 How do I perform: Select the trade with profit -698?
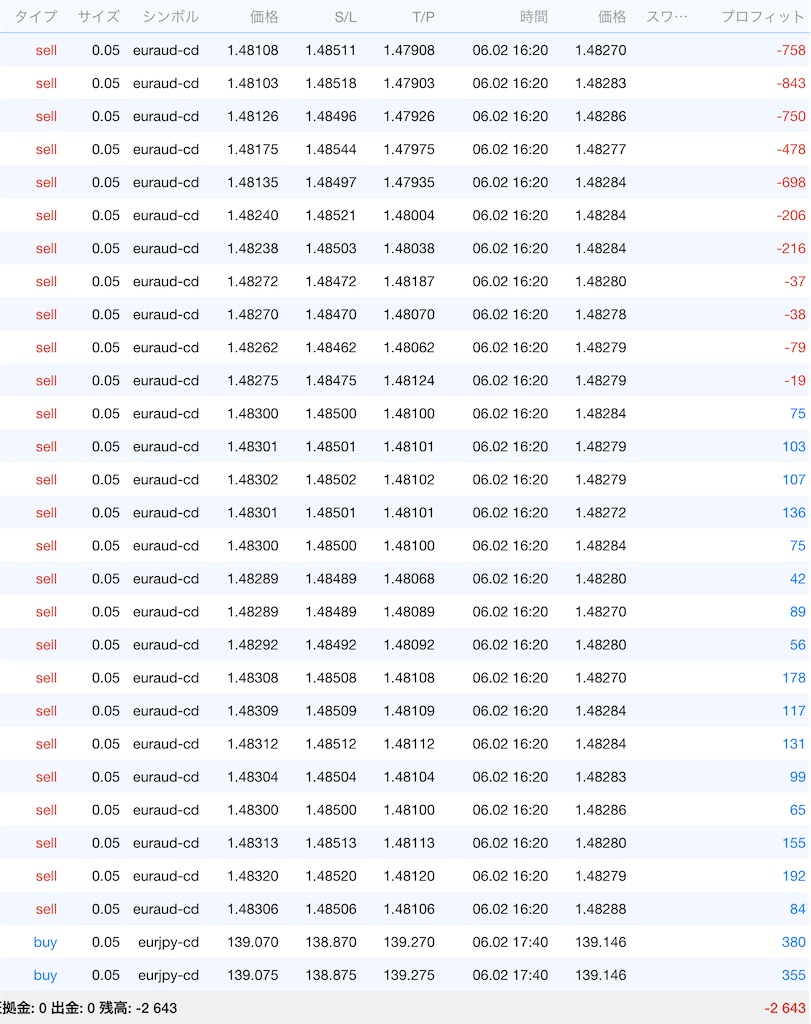click(x=405, y=182)
